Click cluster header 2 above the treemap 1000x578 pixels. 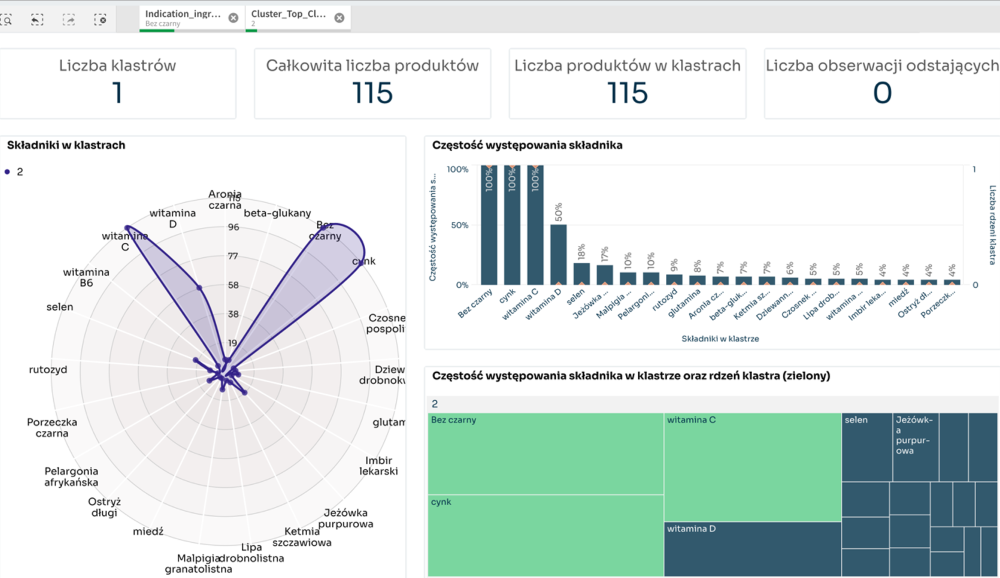(x=435, y=404)
